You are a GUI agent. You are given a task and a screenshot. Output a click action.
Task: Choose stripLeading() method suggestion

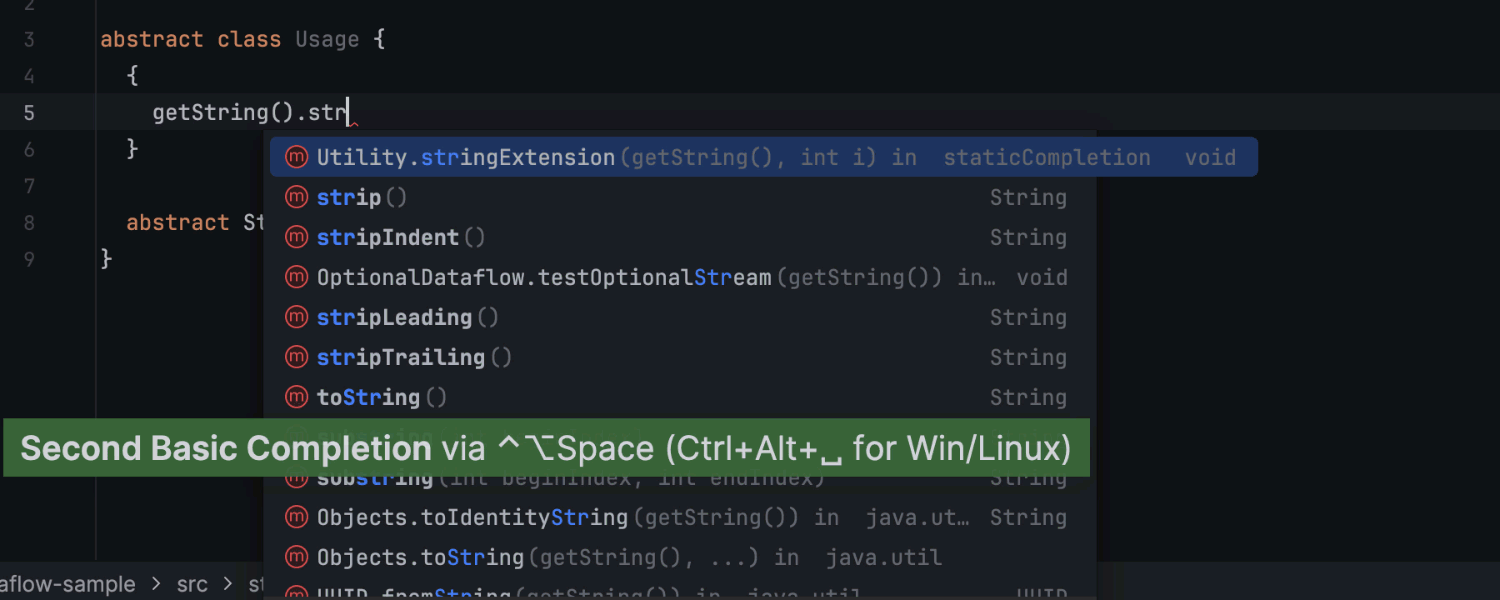click(680, 317)
